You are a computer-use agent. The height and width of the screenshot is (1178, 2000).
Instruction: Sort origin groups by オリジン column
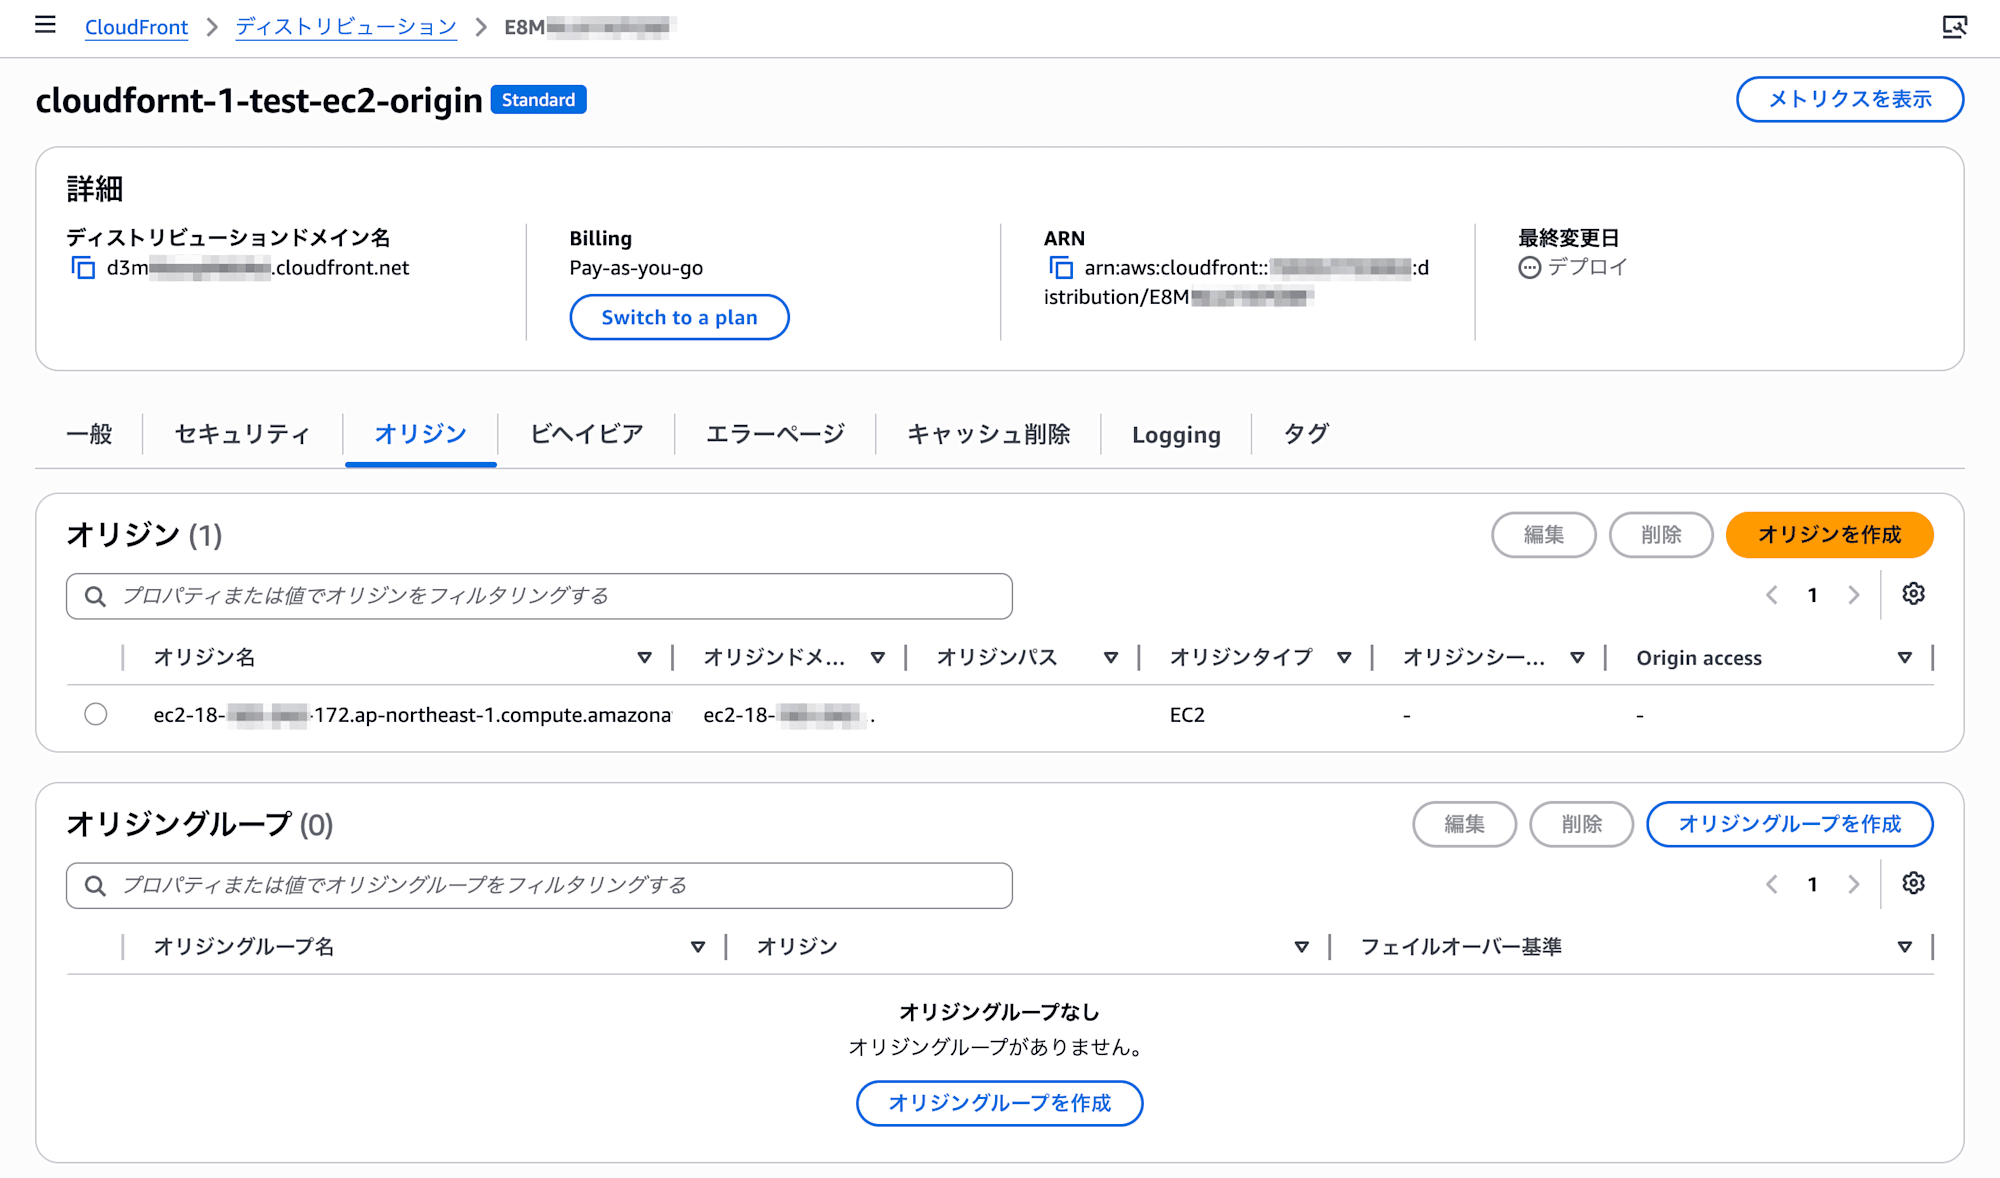pyautogui.click(x=1301, y=947)
